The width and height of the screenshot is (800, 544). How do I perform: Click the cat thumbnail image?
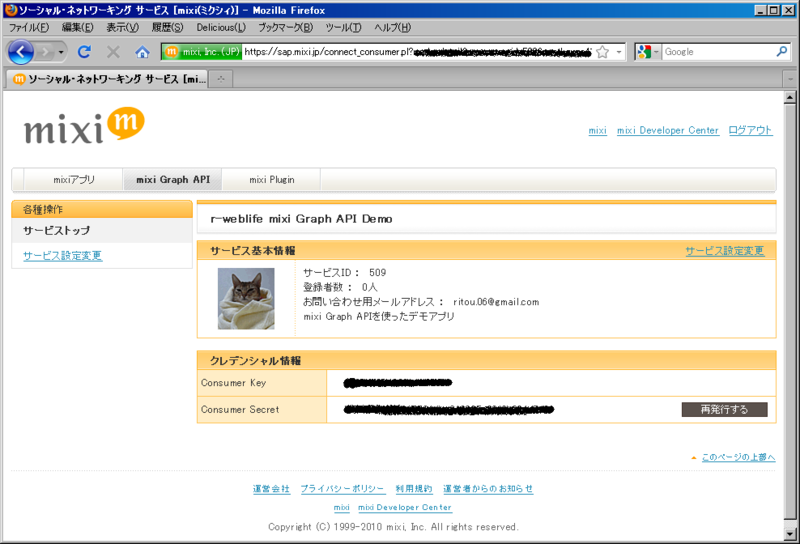coord(246,299)
